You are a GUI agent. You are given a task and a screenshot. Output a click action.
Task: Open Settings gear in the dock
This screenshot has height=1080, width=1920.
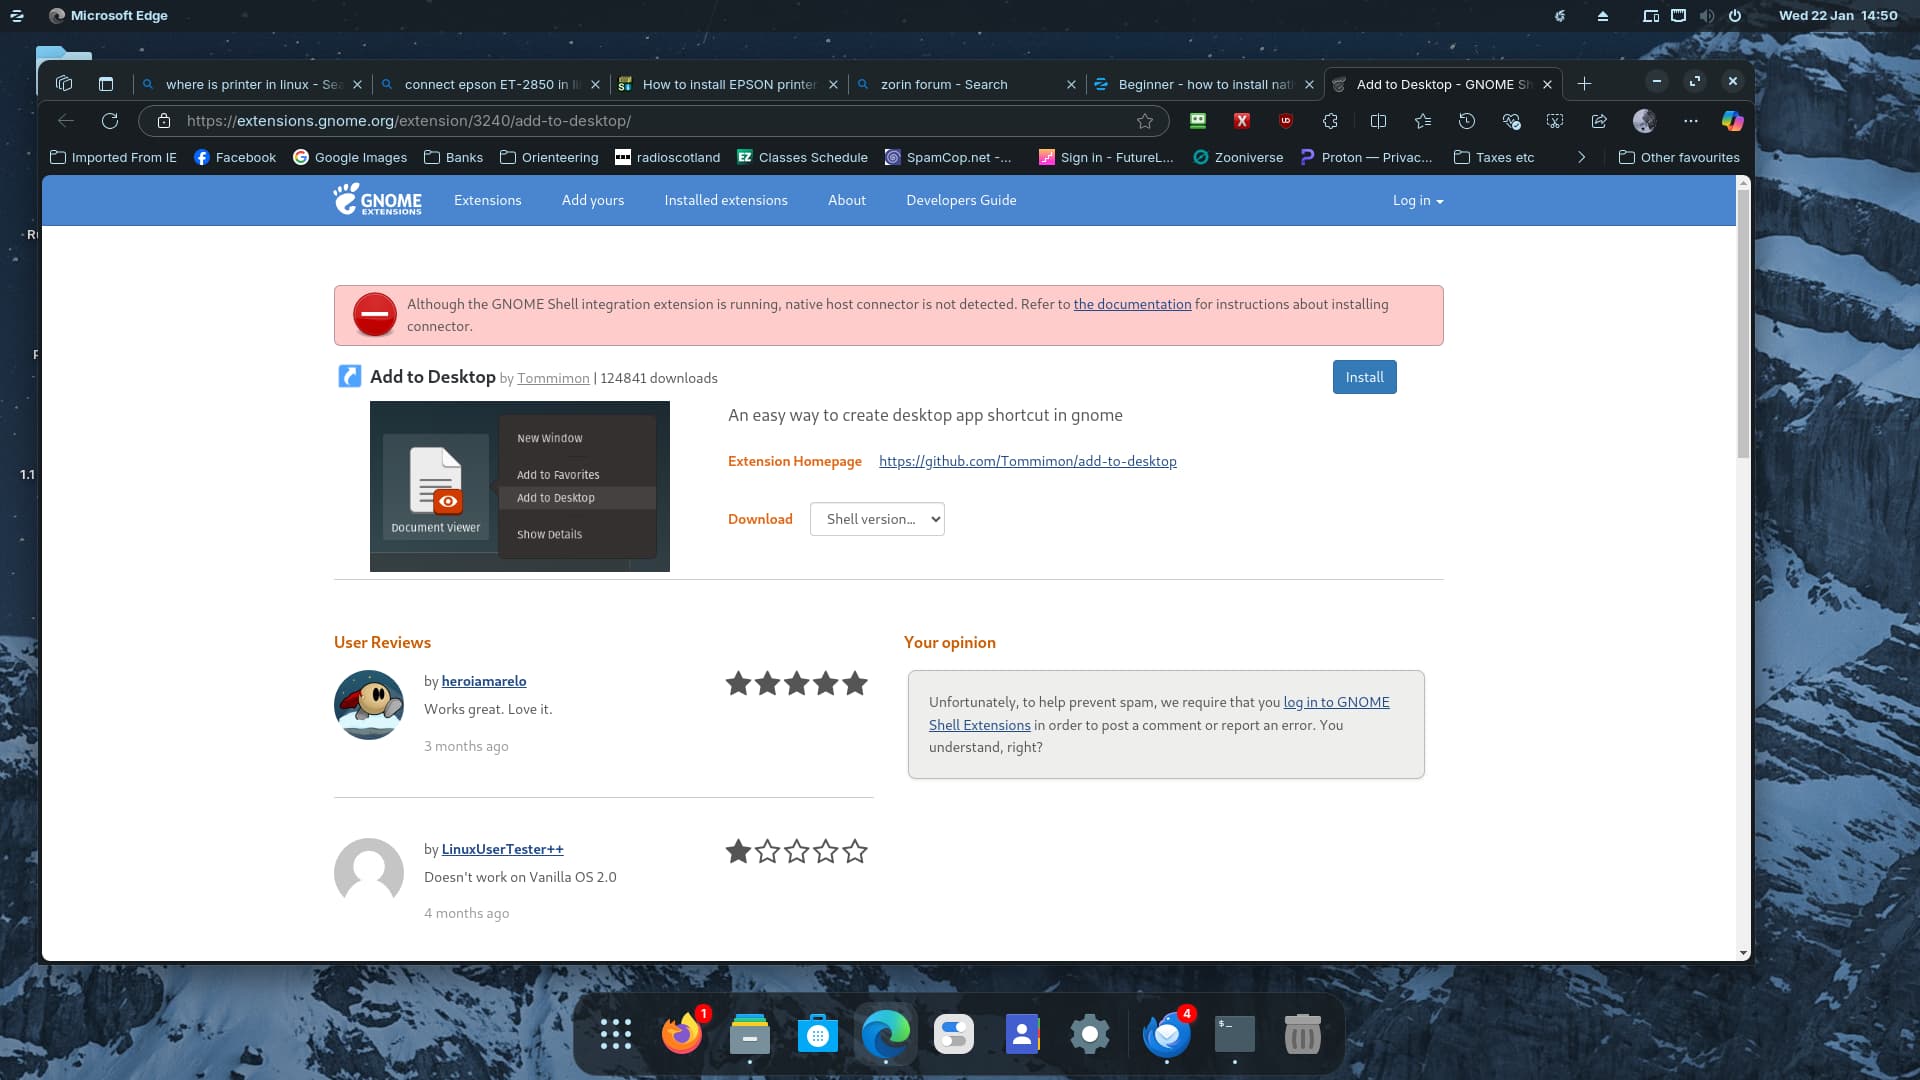point(1090,1034)
